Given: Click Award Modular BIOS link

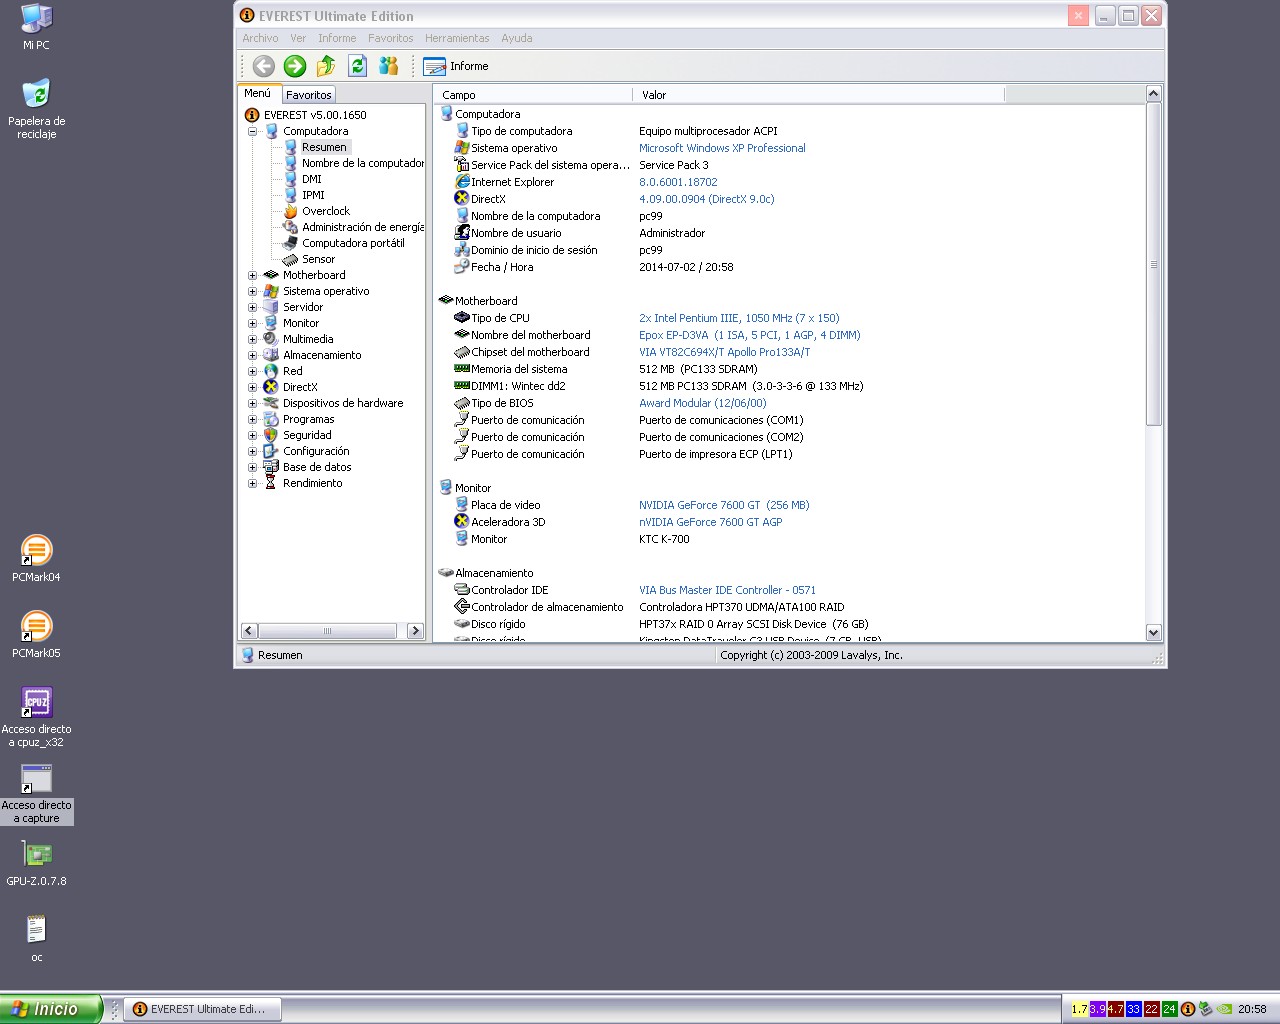Looking at the screenshot, I should 703,403.
